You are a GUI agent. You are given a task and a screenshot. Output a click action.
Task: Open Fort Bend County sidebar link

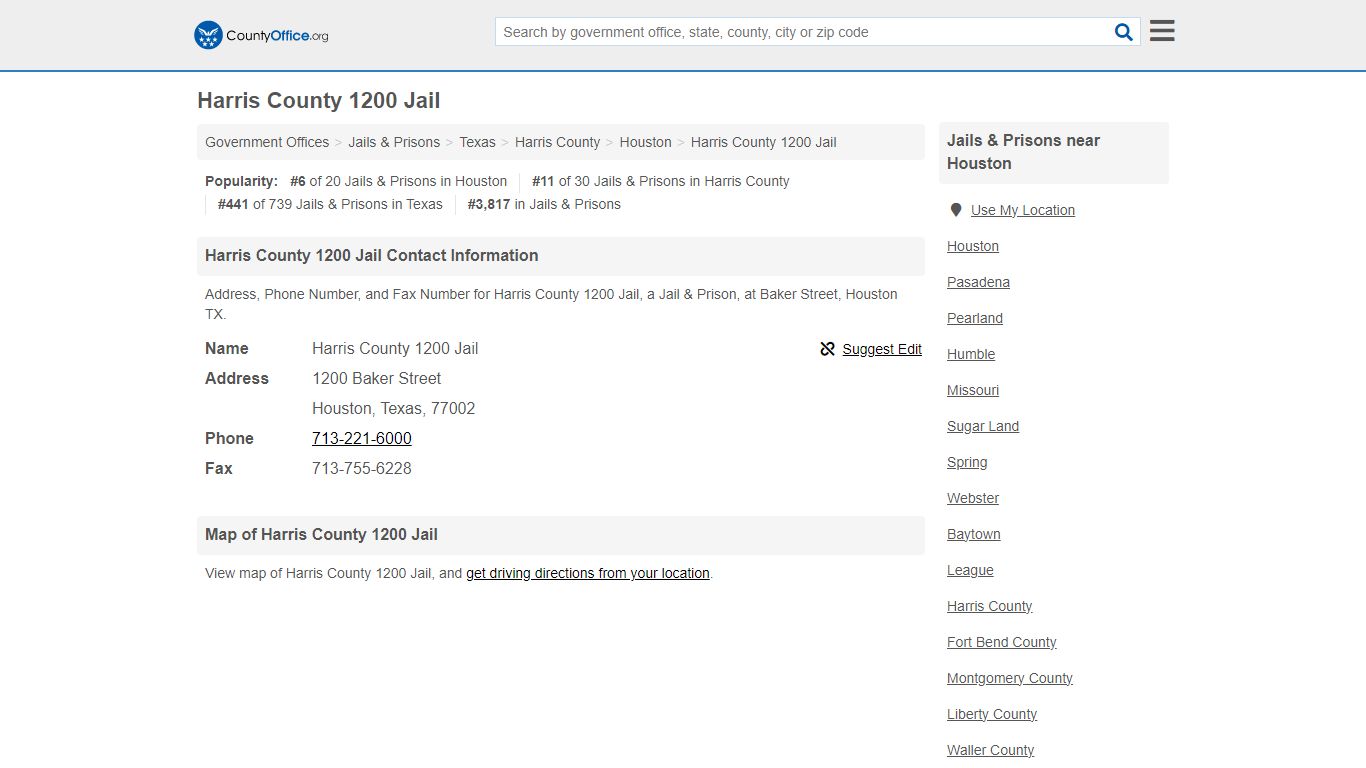tap(1001, 642)
